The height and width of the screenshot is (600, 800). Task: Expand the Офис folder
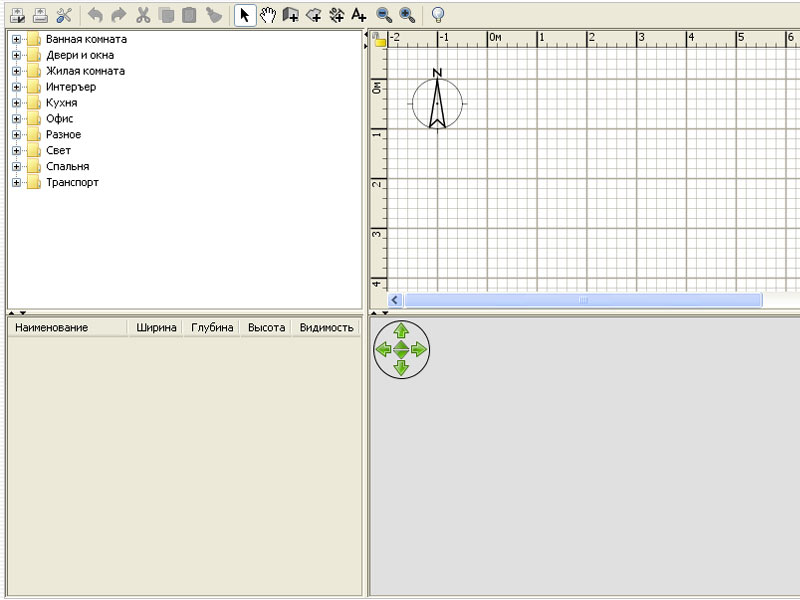[x=16, y=119]
